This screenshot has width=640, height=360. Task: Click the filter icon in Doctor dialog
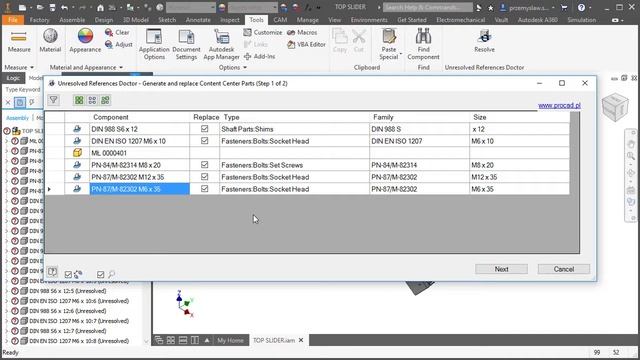tap(53, 100)
